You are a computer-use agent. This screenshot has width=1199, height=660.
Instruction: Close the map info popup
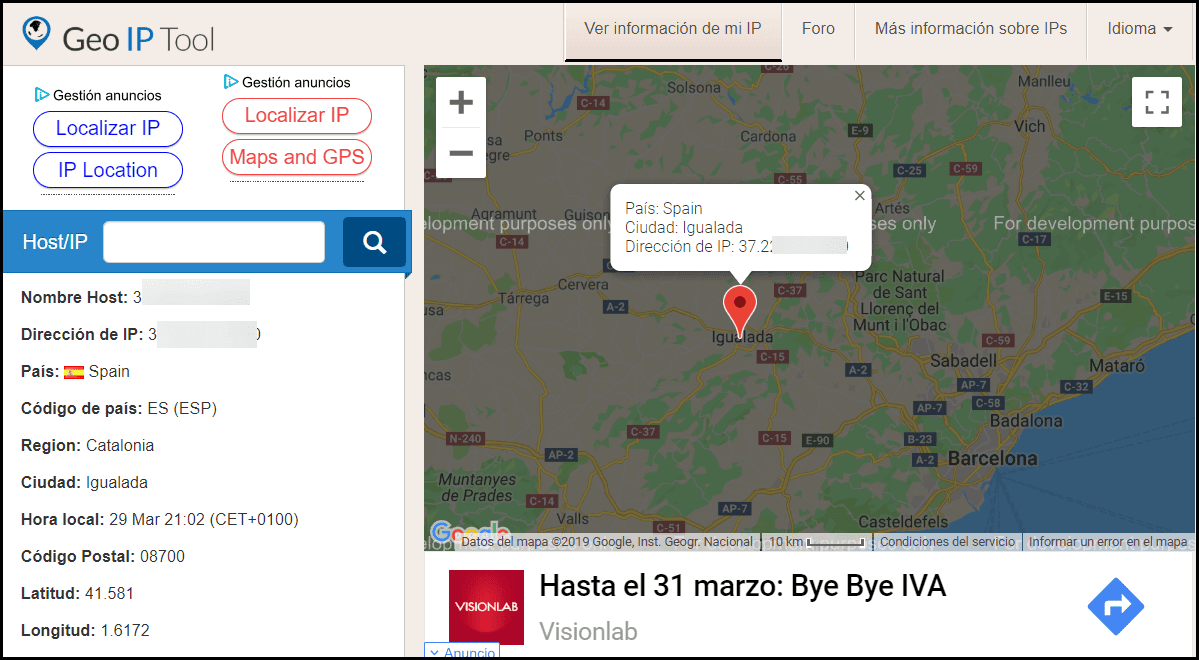tap(859, 196)
